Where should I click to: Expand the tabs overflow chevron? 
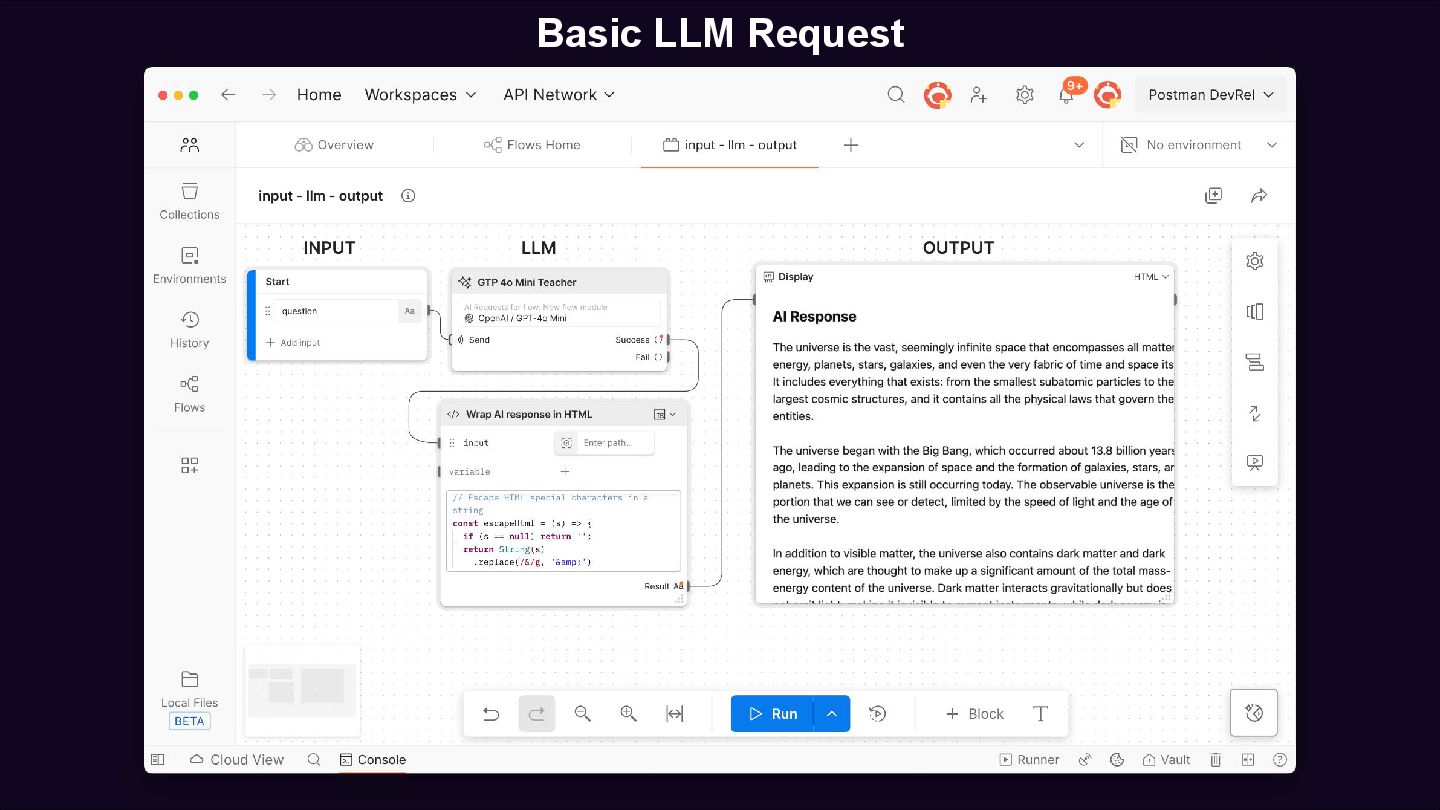1079,145
